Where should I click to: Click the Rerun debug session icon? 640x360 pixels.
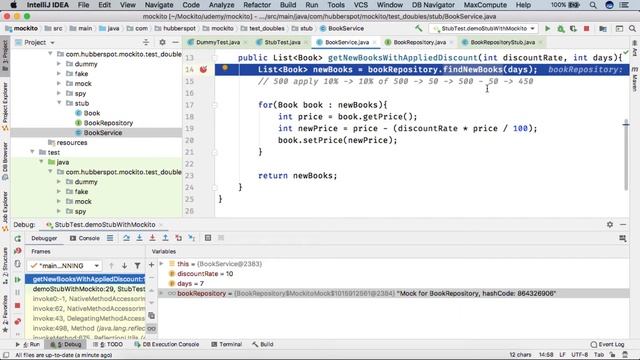coord(18,238)
